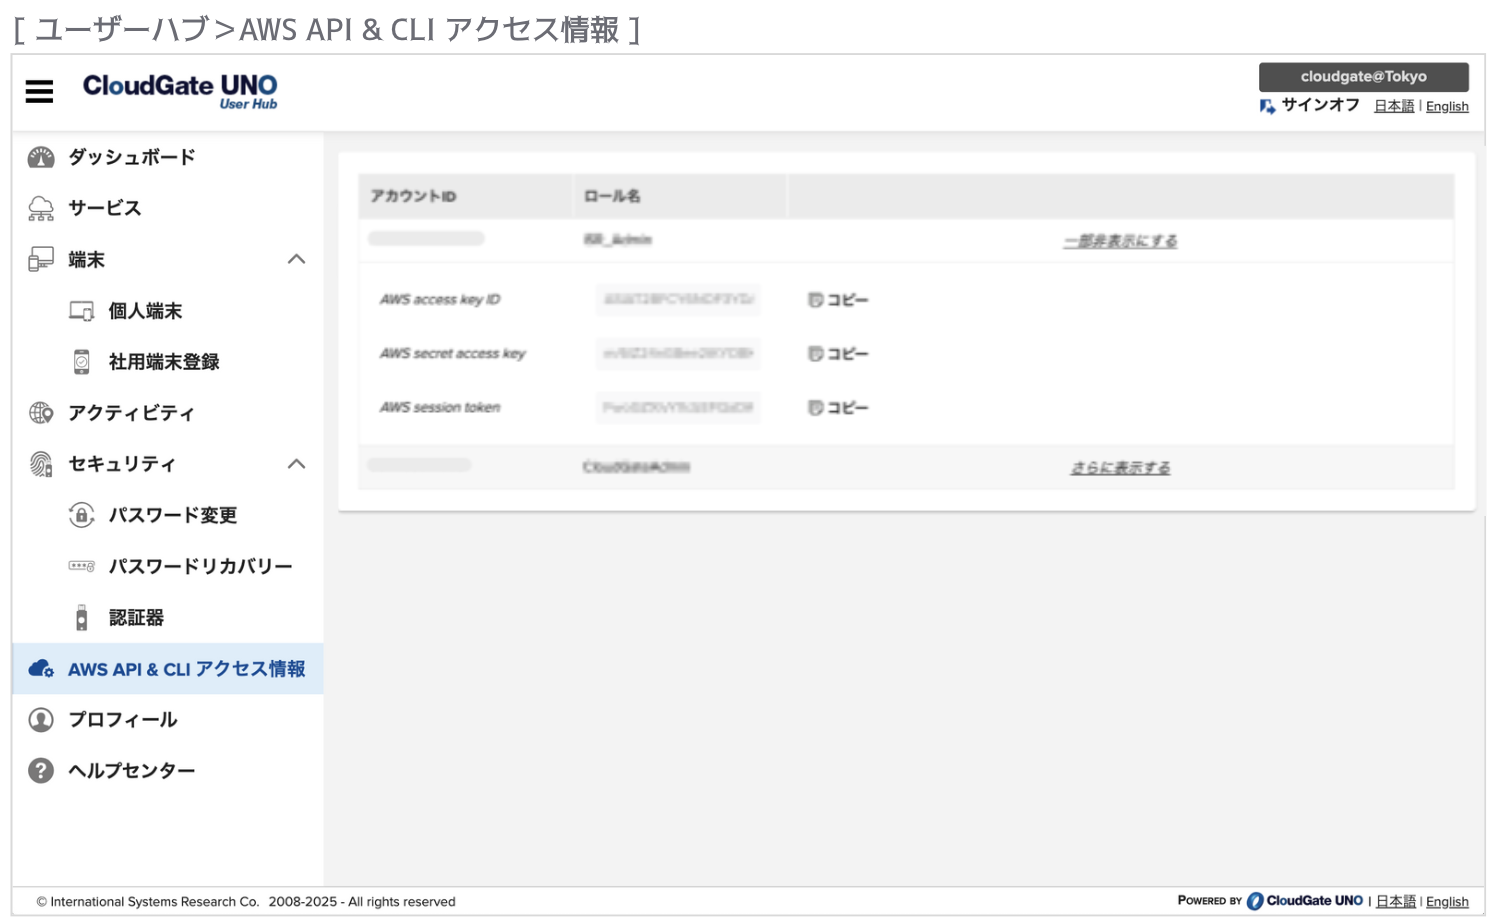Open プロフィール page
This screenshot has height=924, width=1494.
pyautogui.click(x=123, y=720)
